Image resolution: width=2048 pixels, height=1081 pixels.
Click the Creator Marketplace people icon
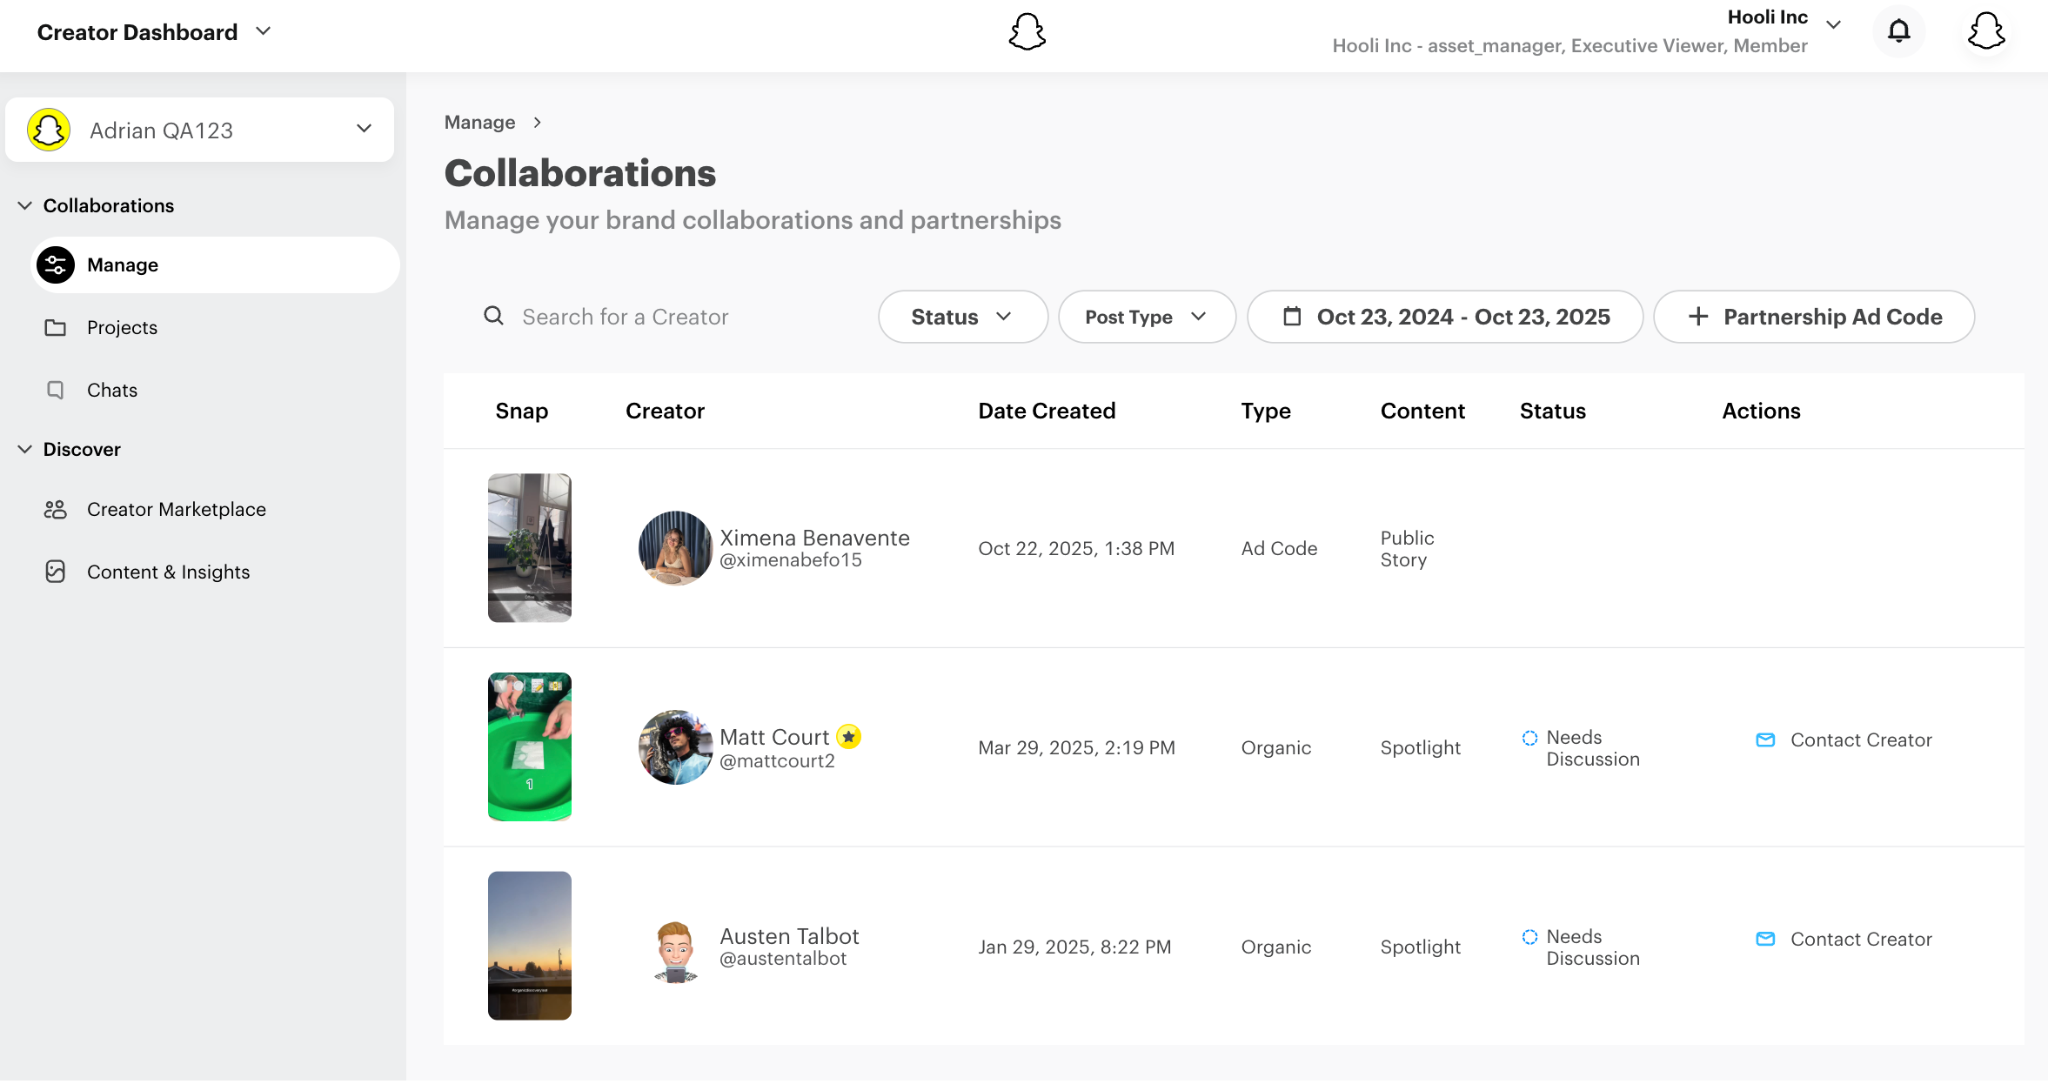(x=56, y=510)
